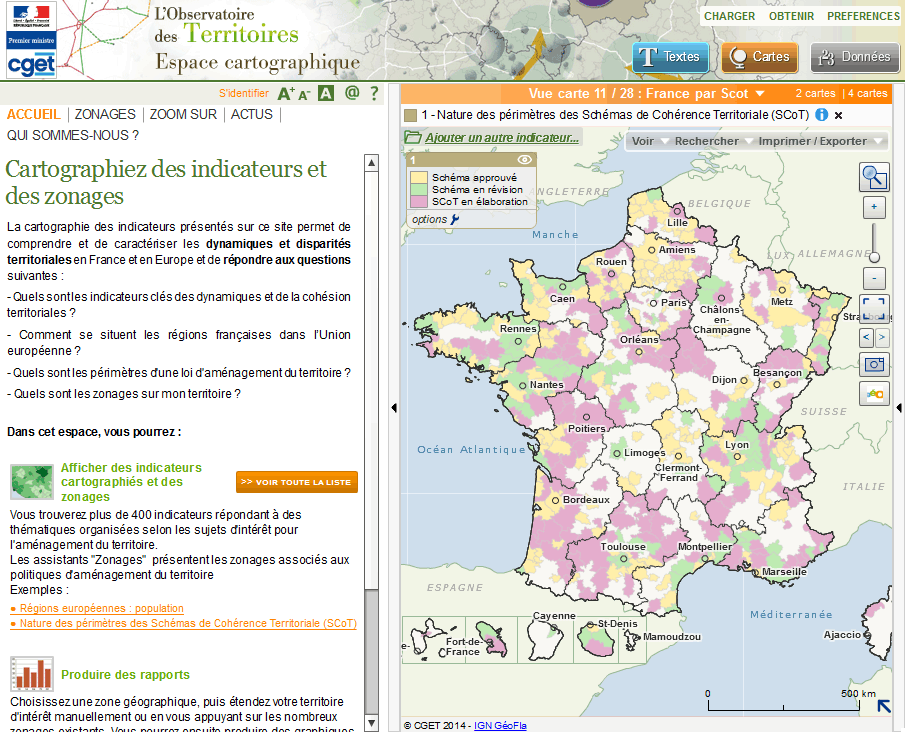Open QUI SOMMES-NOUS ? page
The height and width of the screenshot is (732, 905).
pyautogui.click(x=73, y=135)
